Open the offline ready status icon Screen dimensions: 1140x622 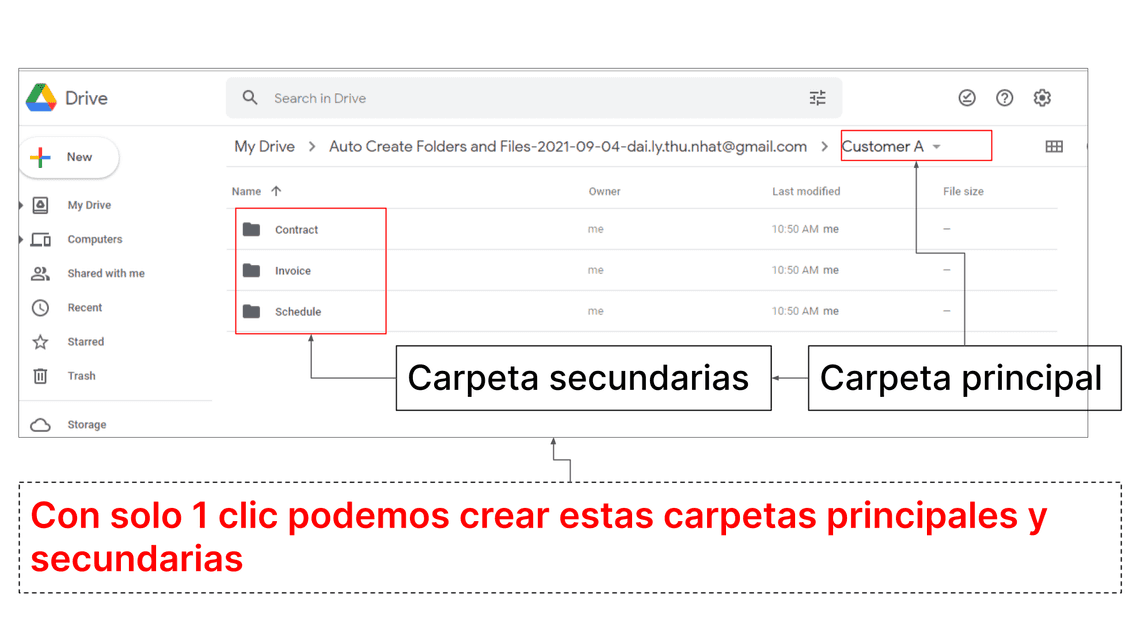click(966, 98)
